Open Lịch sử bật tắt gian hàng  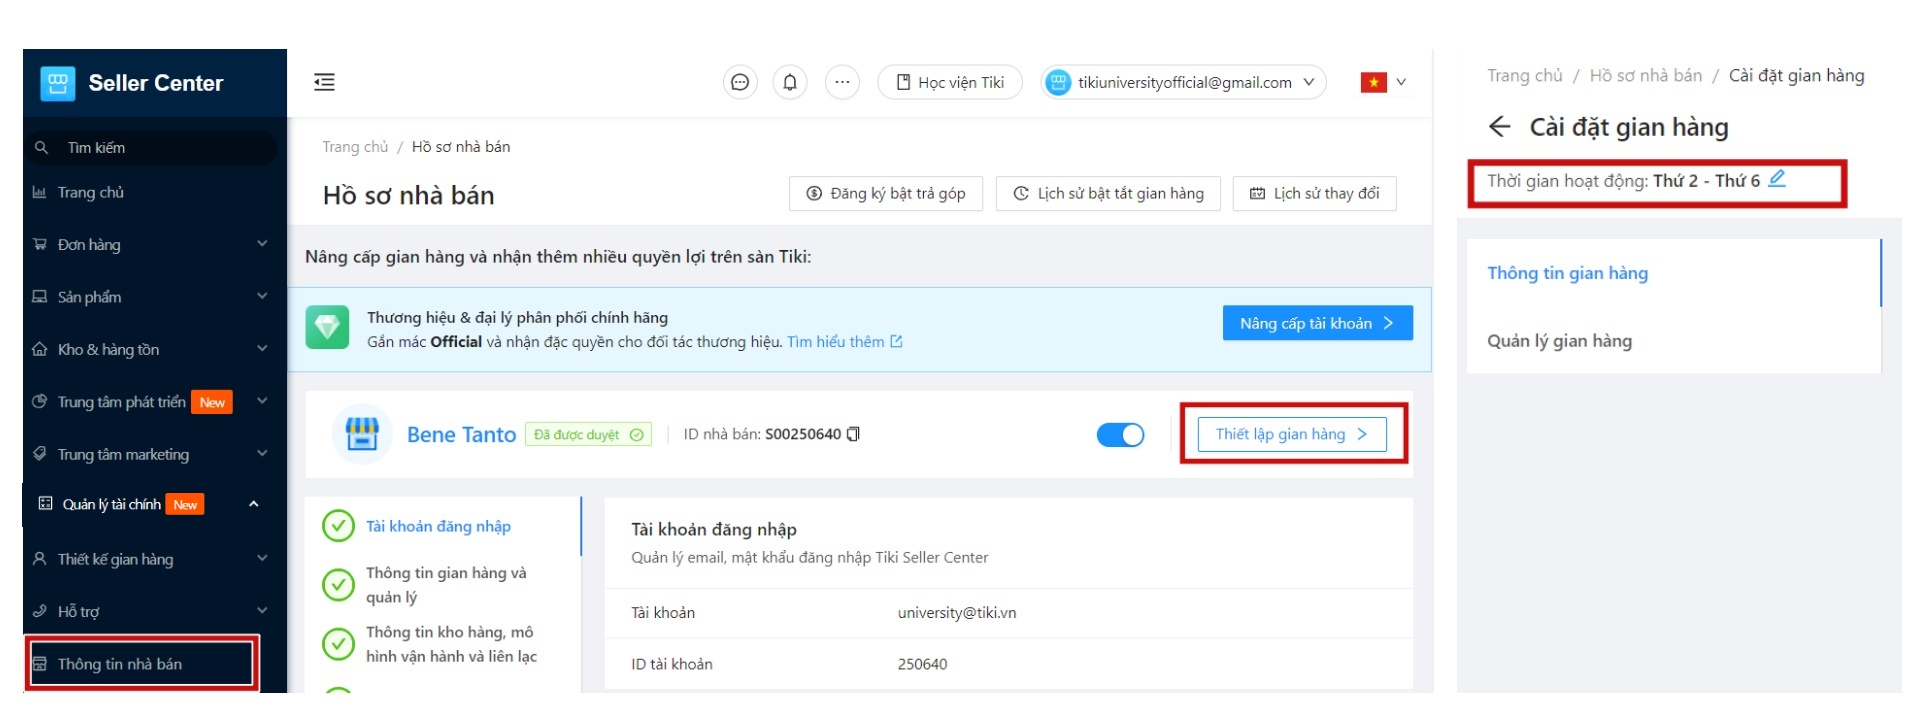click(1108, 193)
